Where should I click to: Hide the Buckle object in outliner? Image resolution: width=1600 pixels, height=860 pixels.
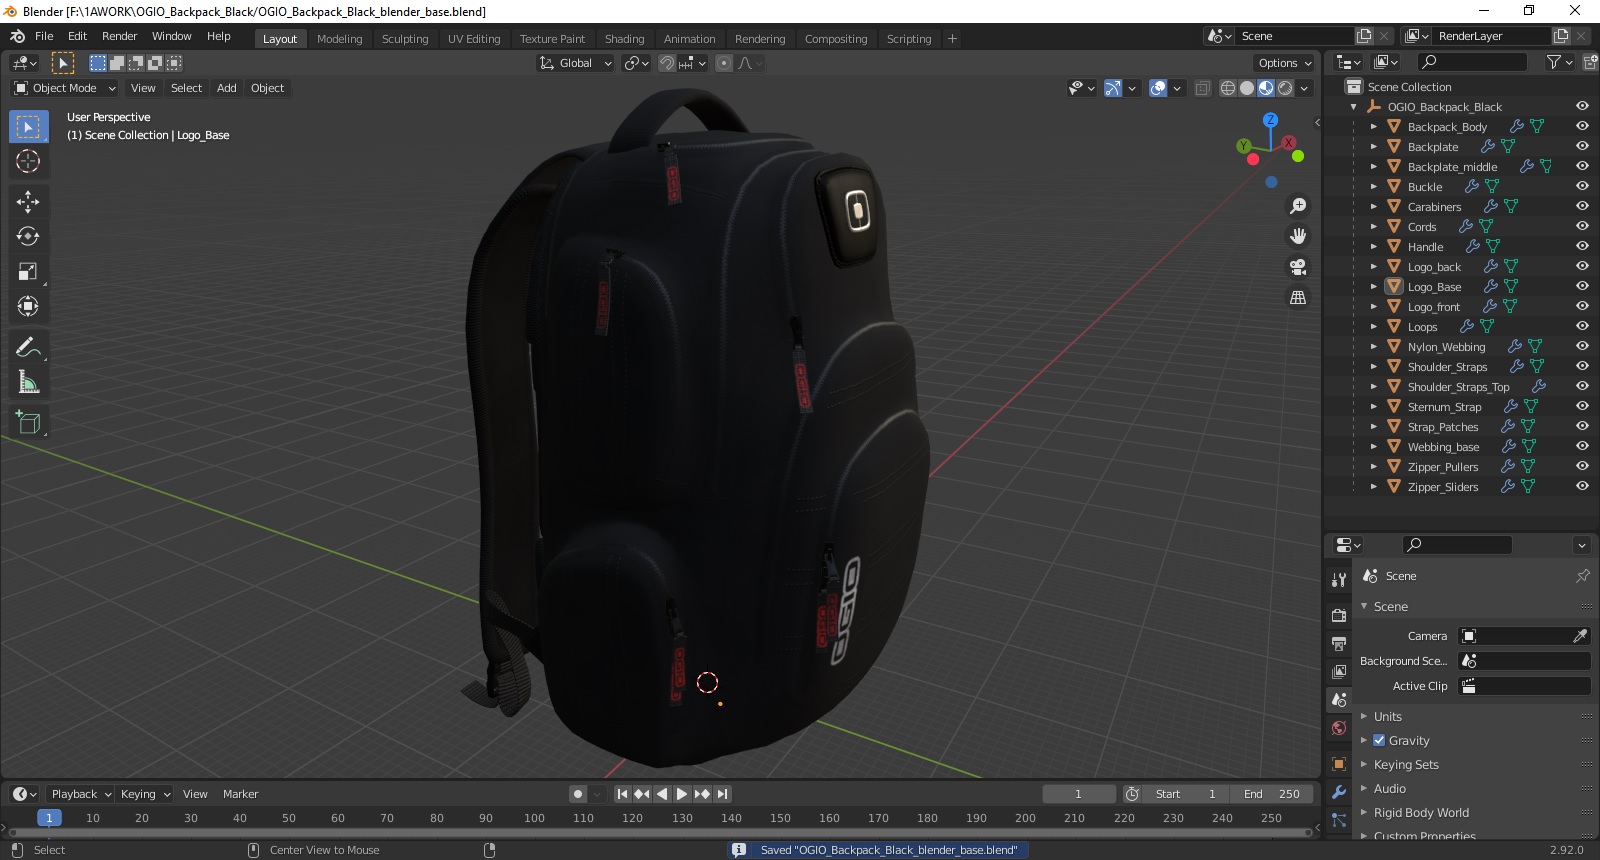coord(1582,187)
